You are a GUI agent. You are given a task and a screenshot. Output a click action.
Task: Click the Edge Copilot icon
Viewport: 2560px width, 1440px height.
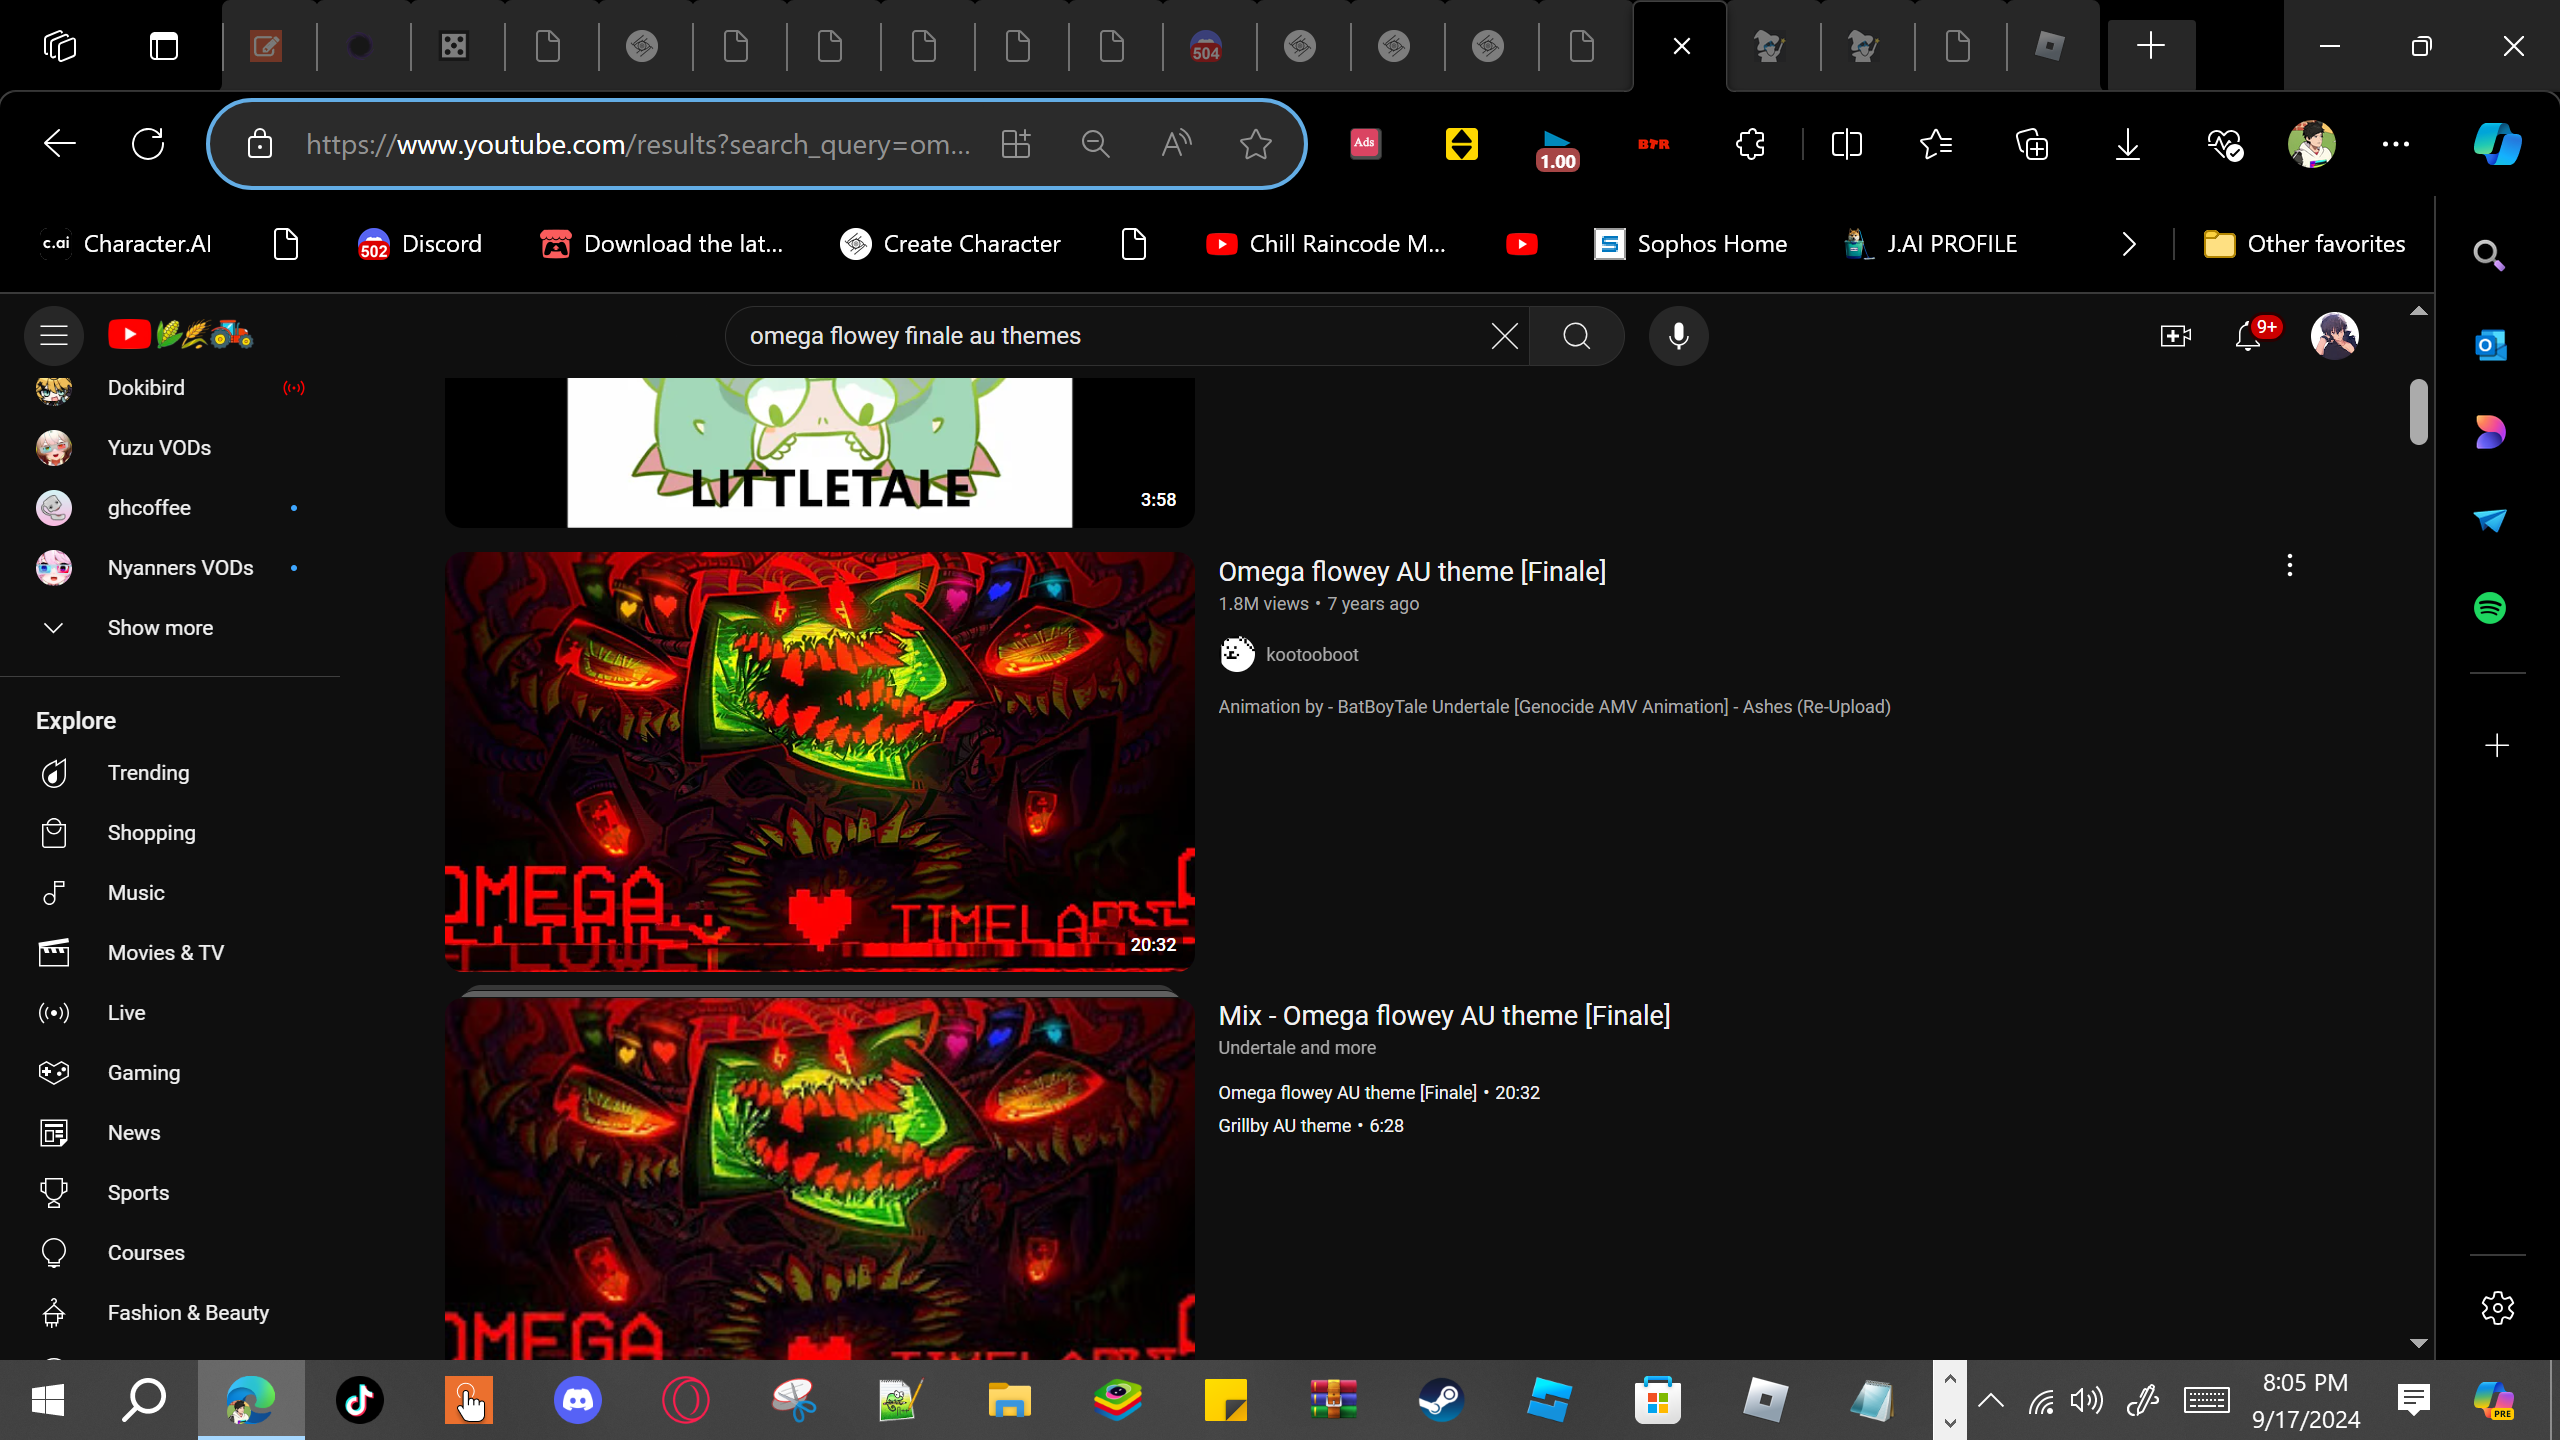(x=2497, y=144)
